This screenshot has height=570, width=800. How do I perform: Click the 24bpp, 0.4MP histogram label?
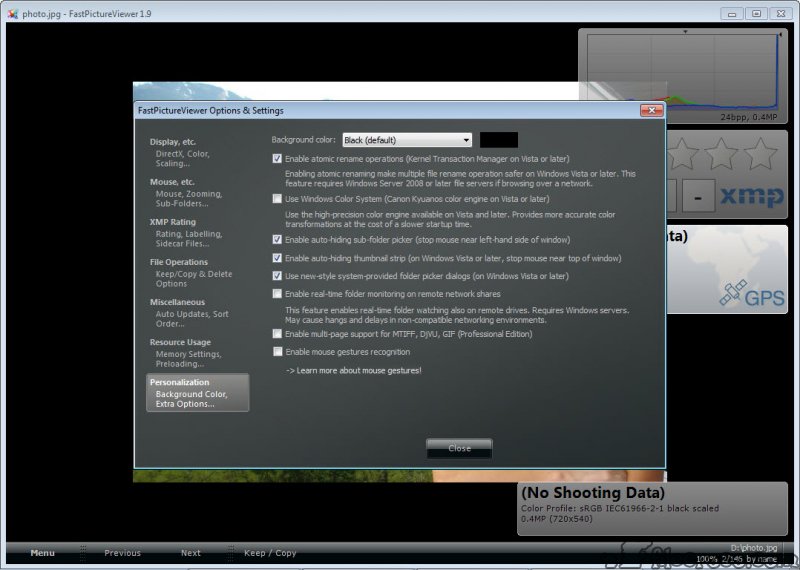click(x=748, y=117)
